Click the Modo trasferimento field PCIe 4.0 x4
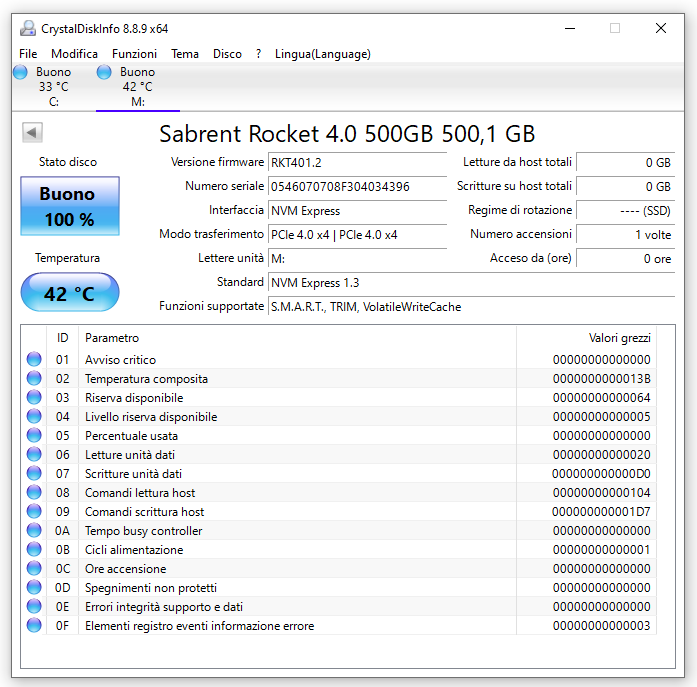This screenshot has height=687, width=697. pos(357,234)
